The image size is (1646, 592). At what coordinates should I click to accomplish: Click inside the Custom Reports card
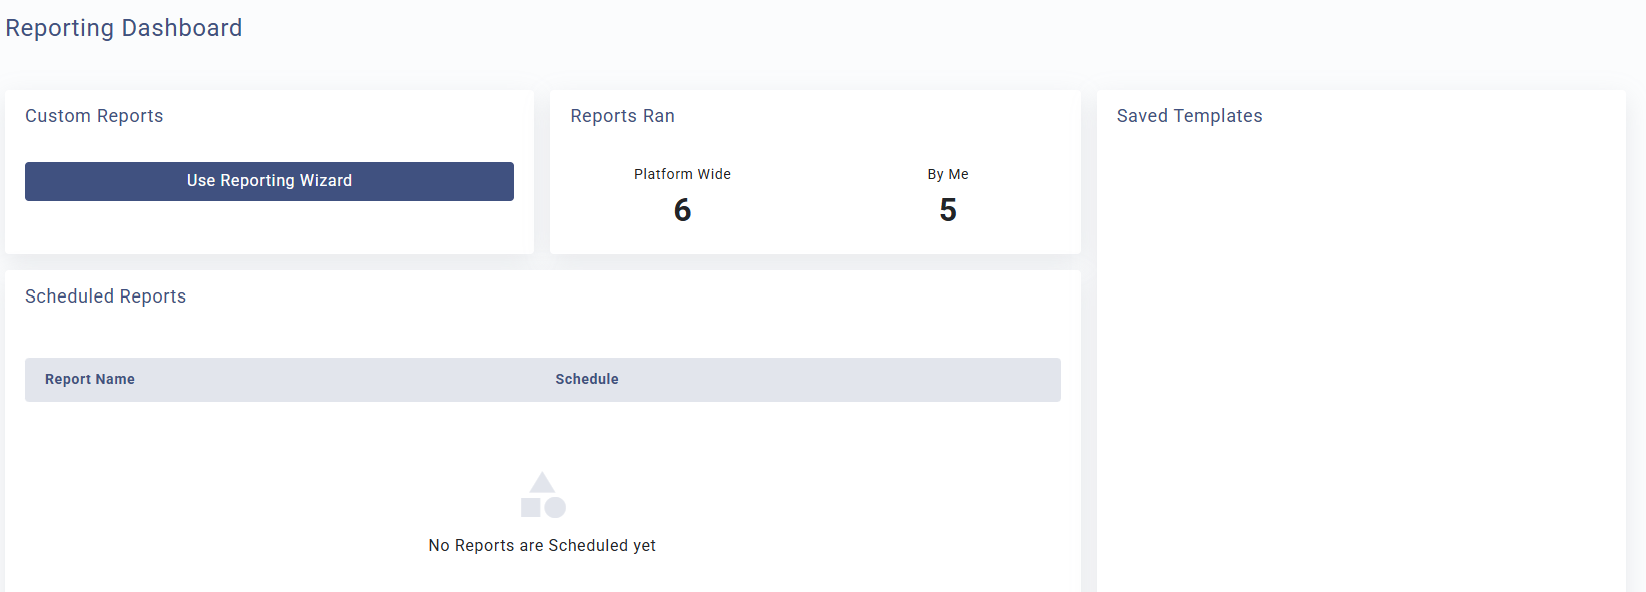click(269, 230)
